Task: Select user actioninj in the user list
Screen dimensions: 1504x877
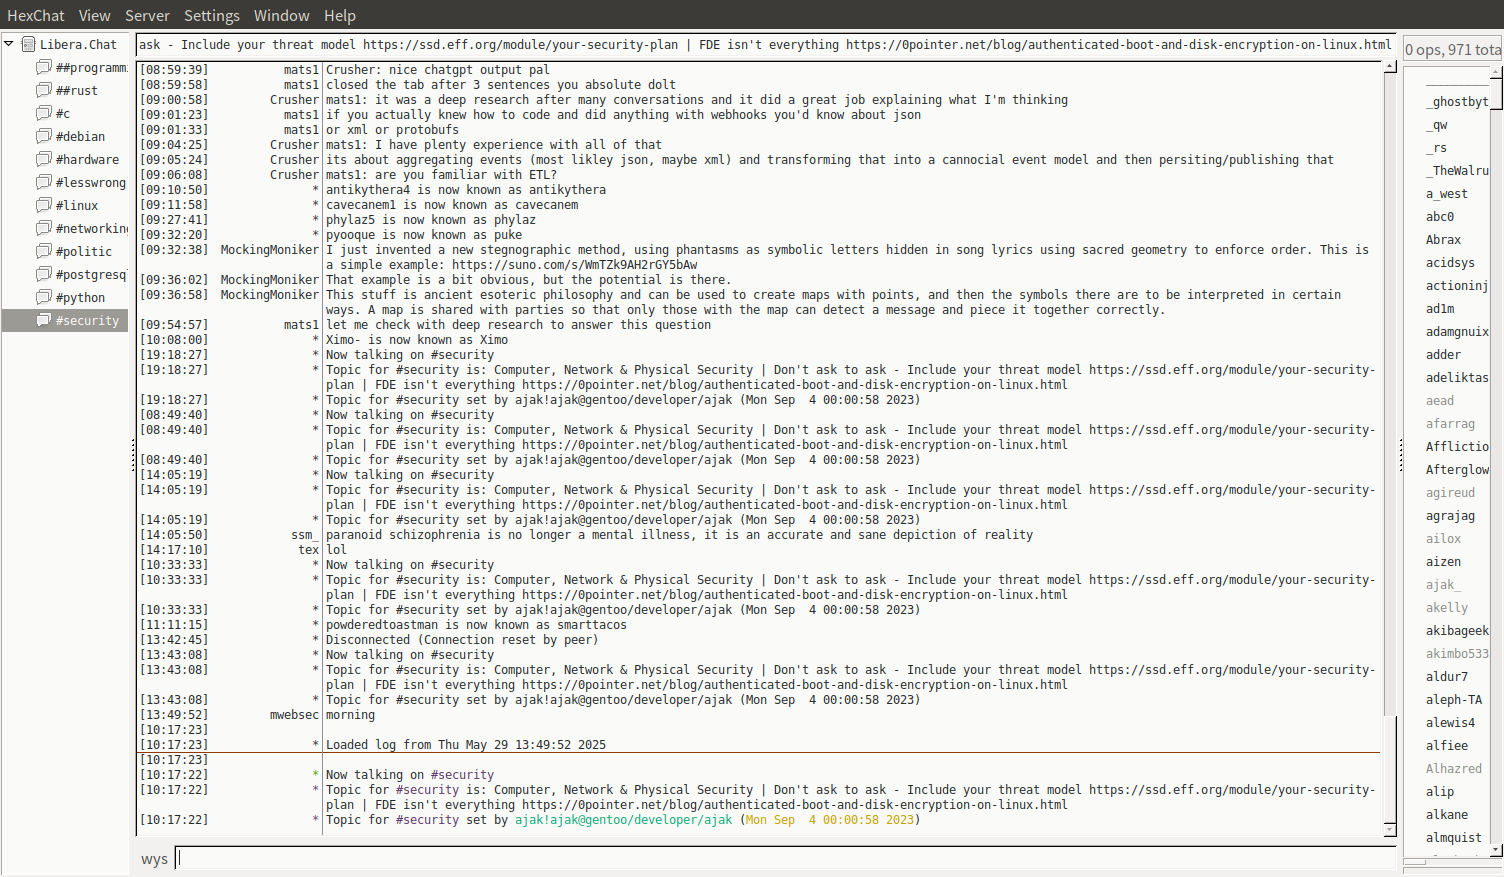Action: coord(1457,286)
